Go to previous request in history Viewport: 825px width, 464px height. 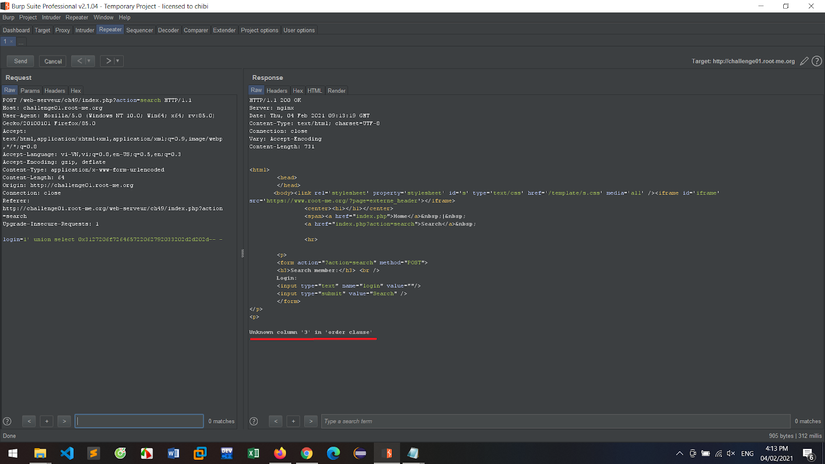(x=79, y=61)
